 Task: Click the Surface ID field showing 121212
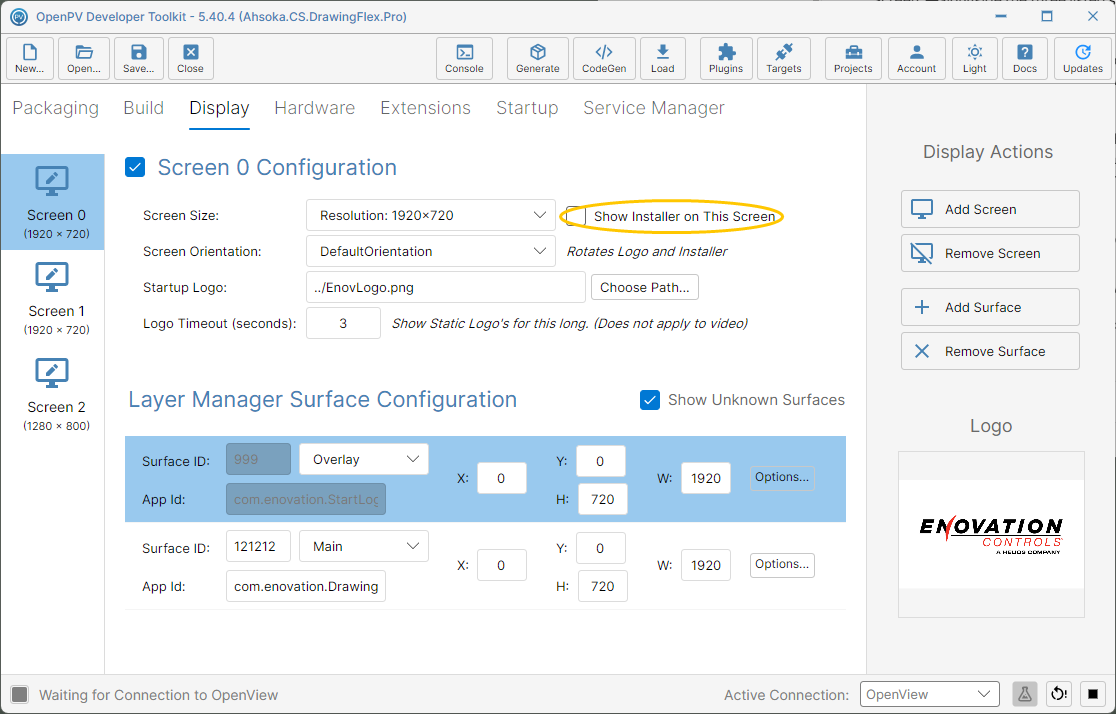[x=258, y=546]
